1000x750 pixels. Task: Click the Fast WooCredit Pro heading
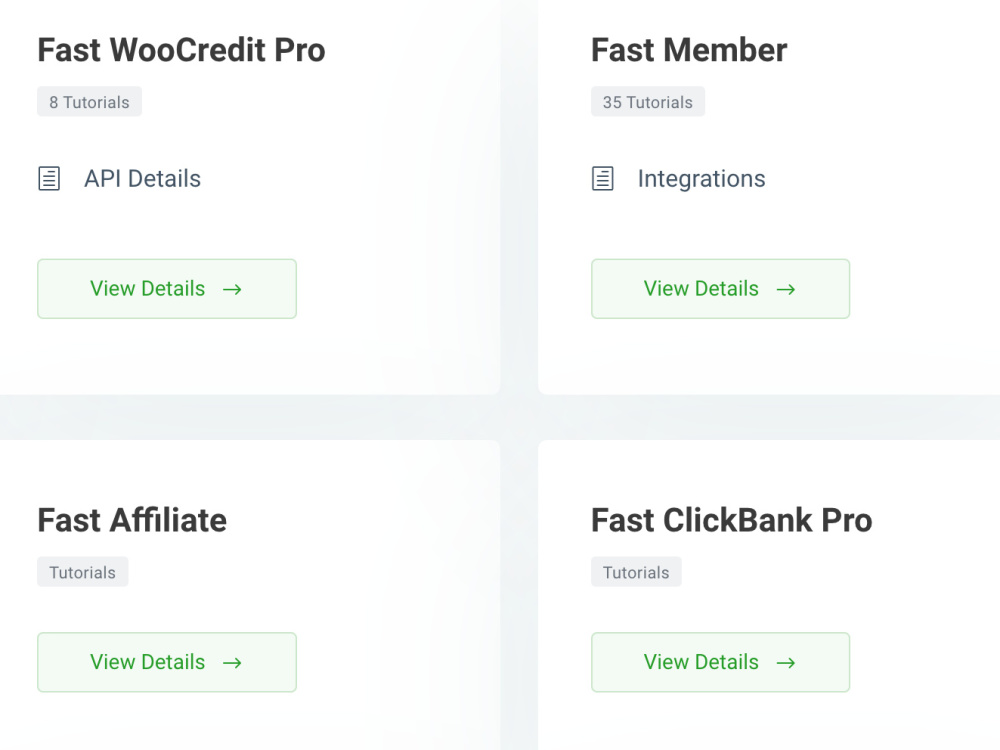(x=181, y=50)
